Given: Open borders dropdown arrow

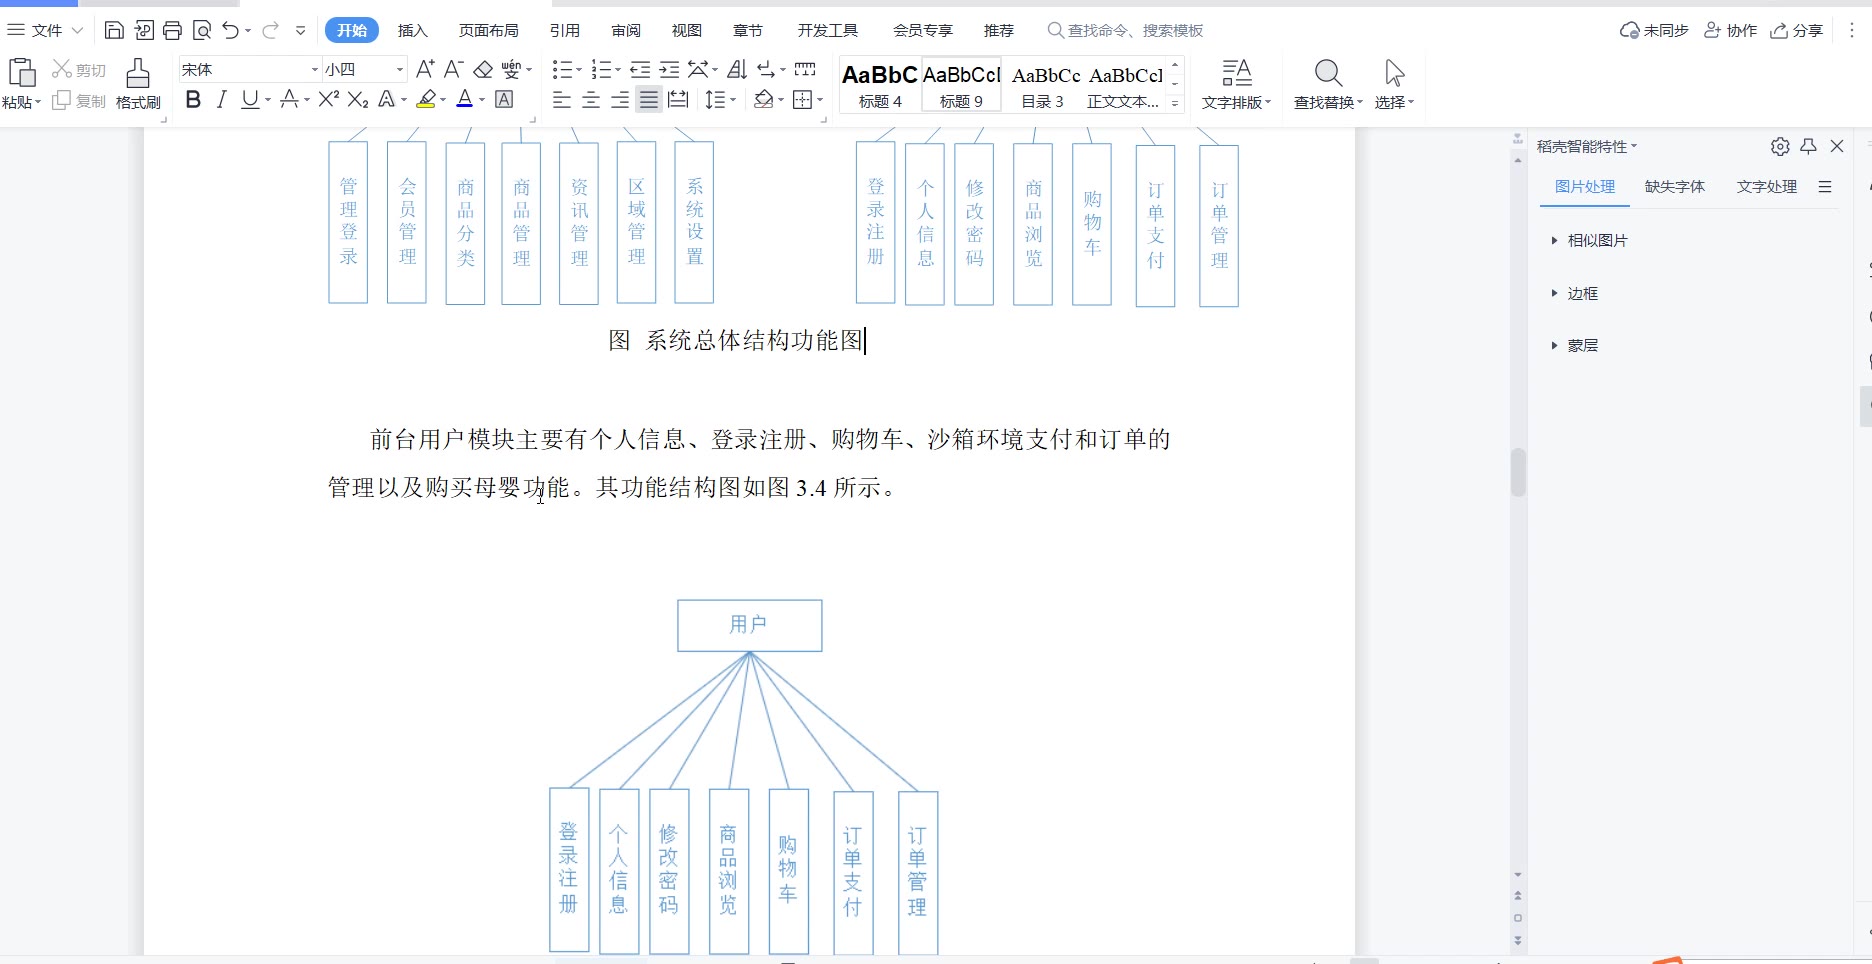Looking at the screenshot, I should click(820, 99).
